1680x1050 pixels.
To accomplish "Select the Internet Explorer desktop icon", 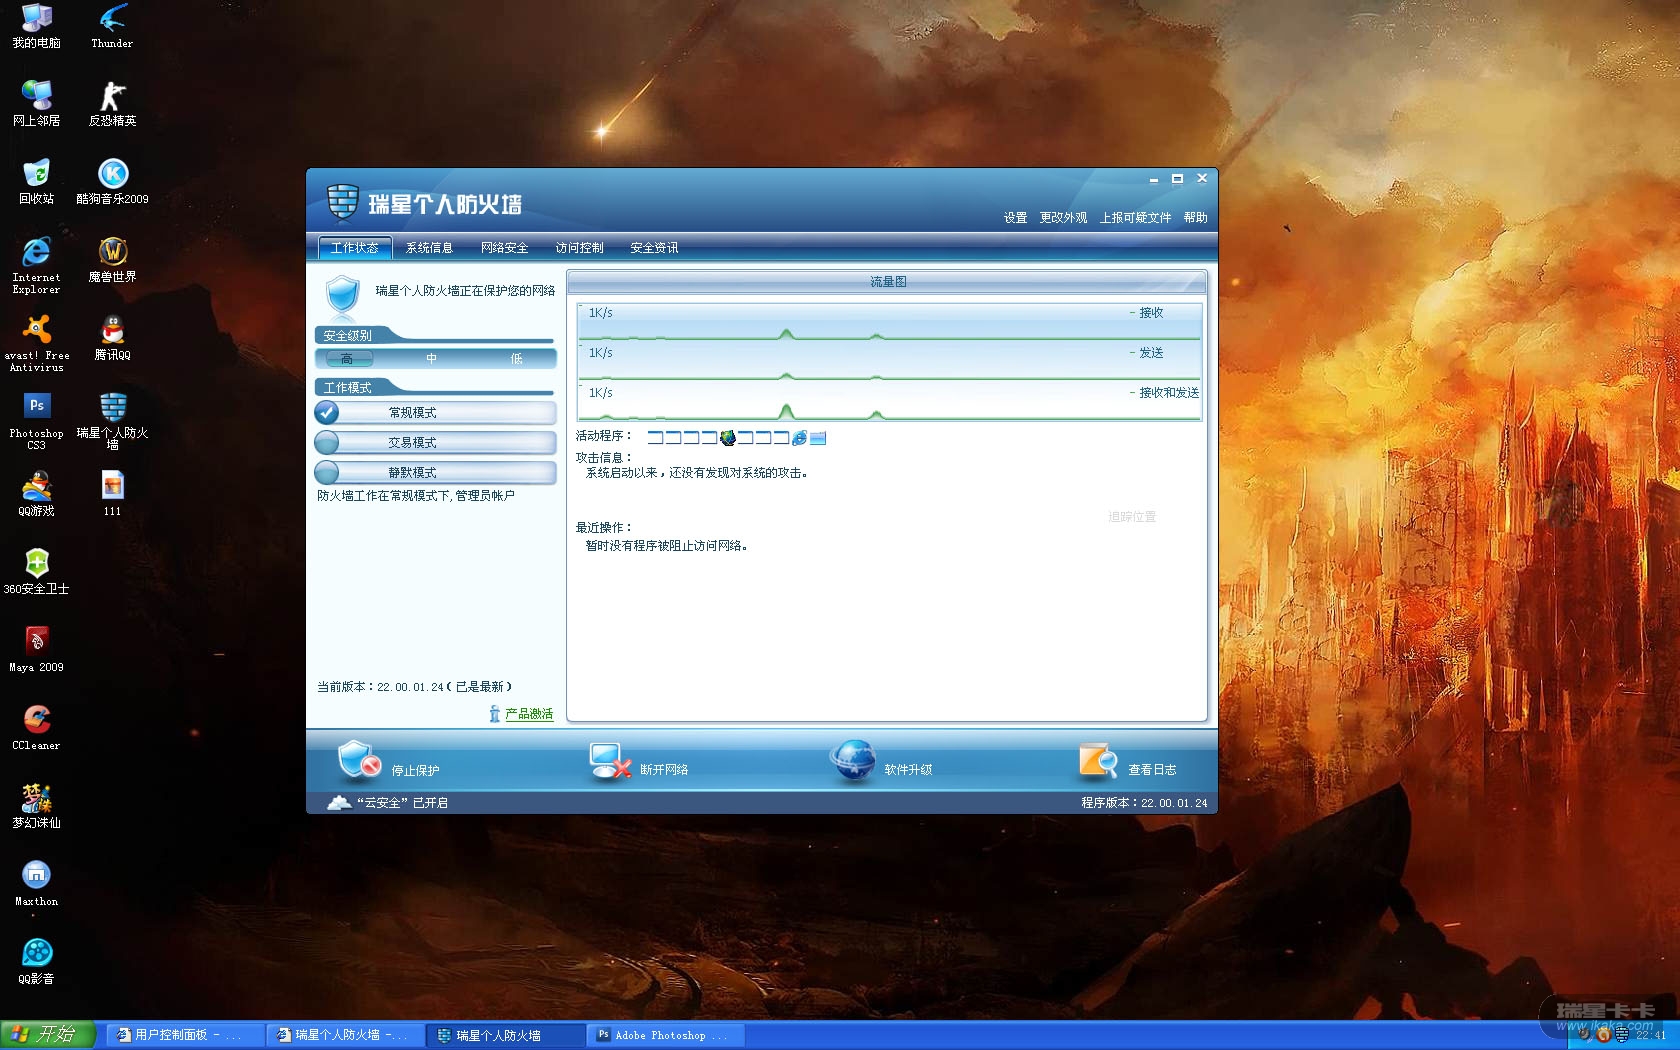I will coord(36,265).
